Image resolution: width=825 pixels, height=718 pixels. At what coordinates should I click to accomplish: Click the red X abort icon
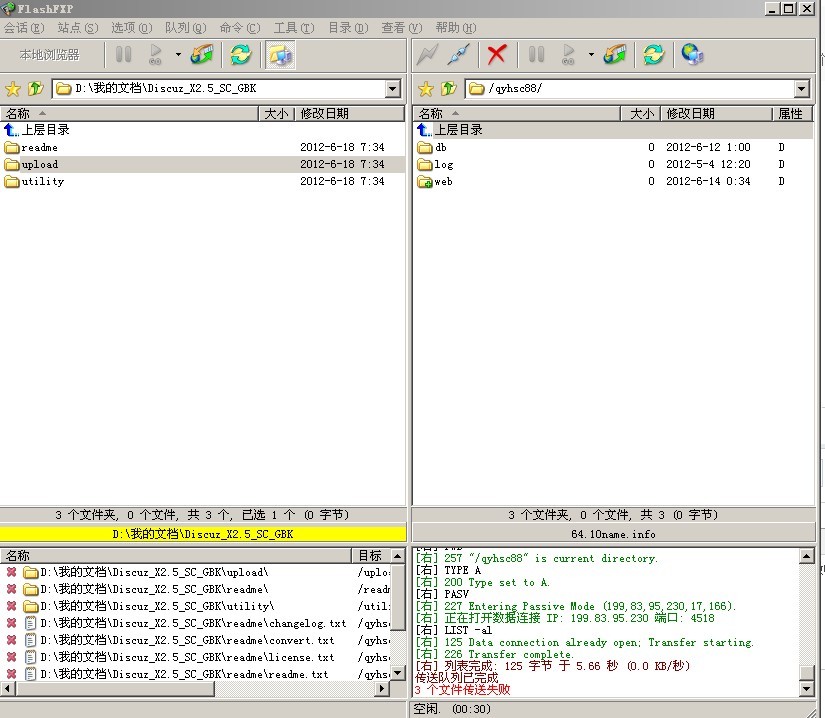coord(497,54)
